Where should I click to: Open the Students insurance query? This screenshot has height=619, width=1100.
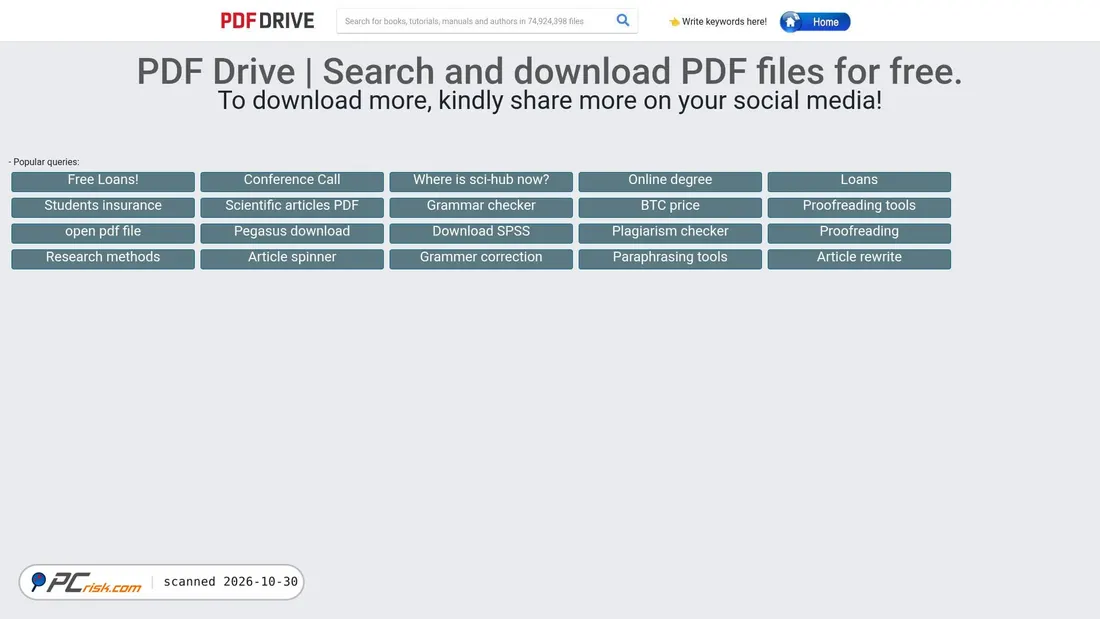[x=103, y=207]
